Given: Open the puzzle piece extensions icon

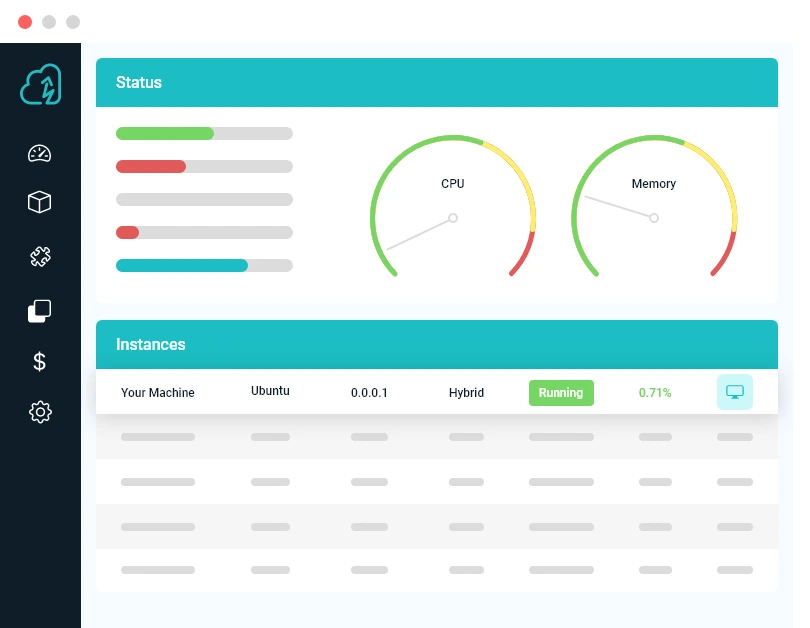Looking at the screenshot, I should tap(40, 257).
